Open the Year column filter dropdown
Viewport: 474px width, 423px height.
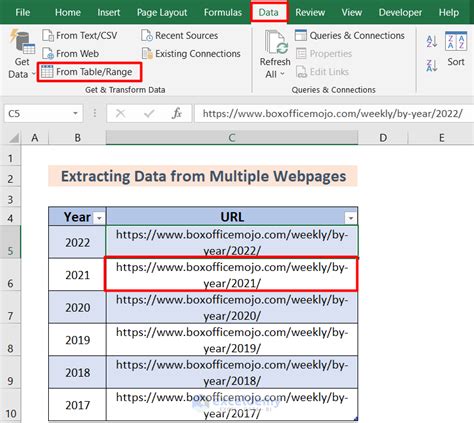pyautogui.click(x=99, y=218)
